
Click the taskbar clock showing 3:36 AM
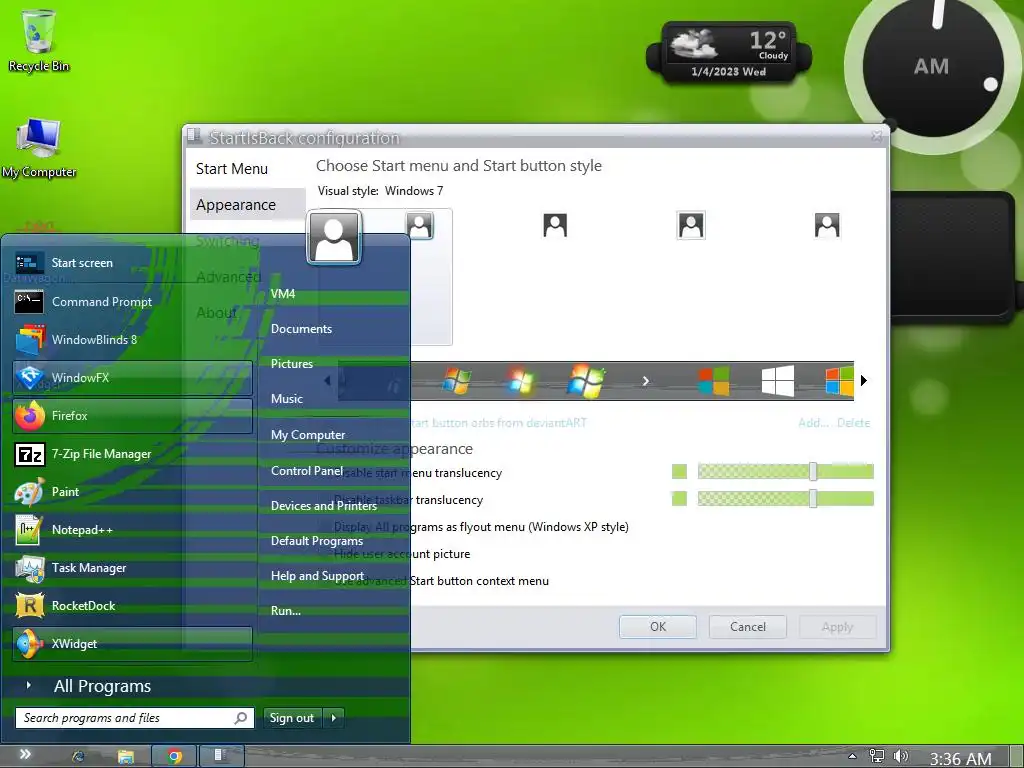coord(960,758)
